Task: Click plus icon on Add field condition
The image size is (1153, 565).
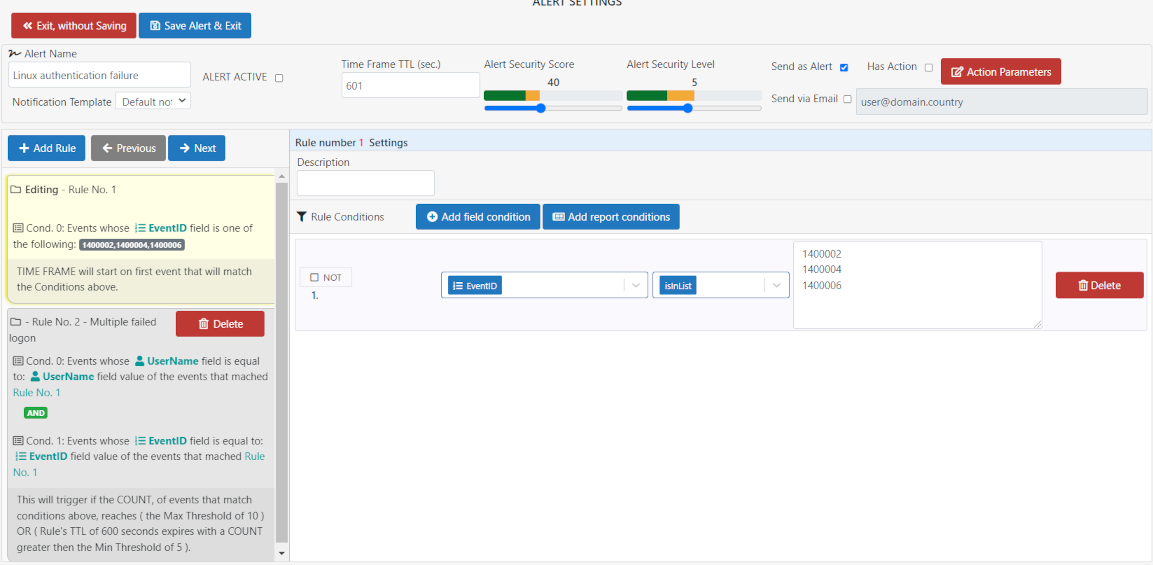Action: click(x=432, y=217)
